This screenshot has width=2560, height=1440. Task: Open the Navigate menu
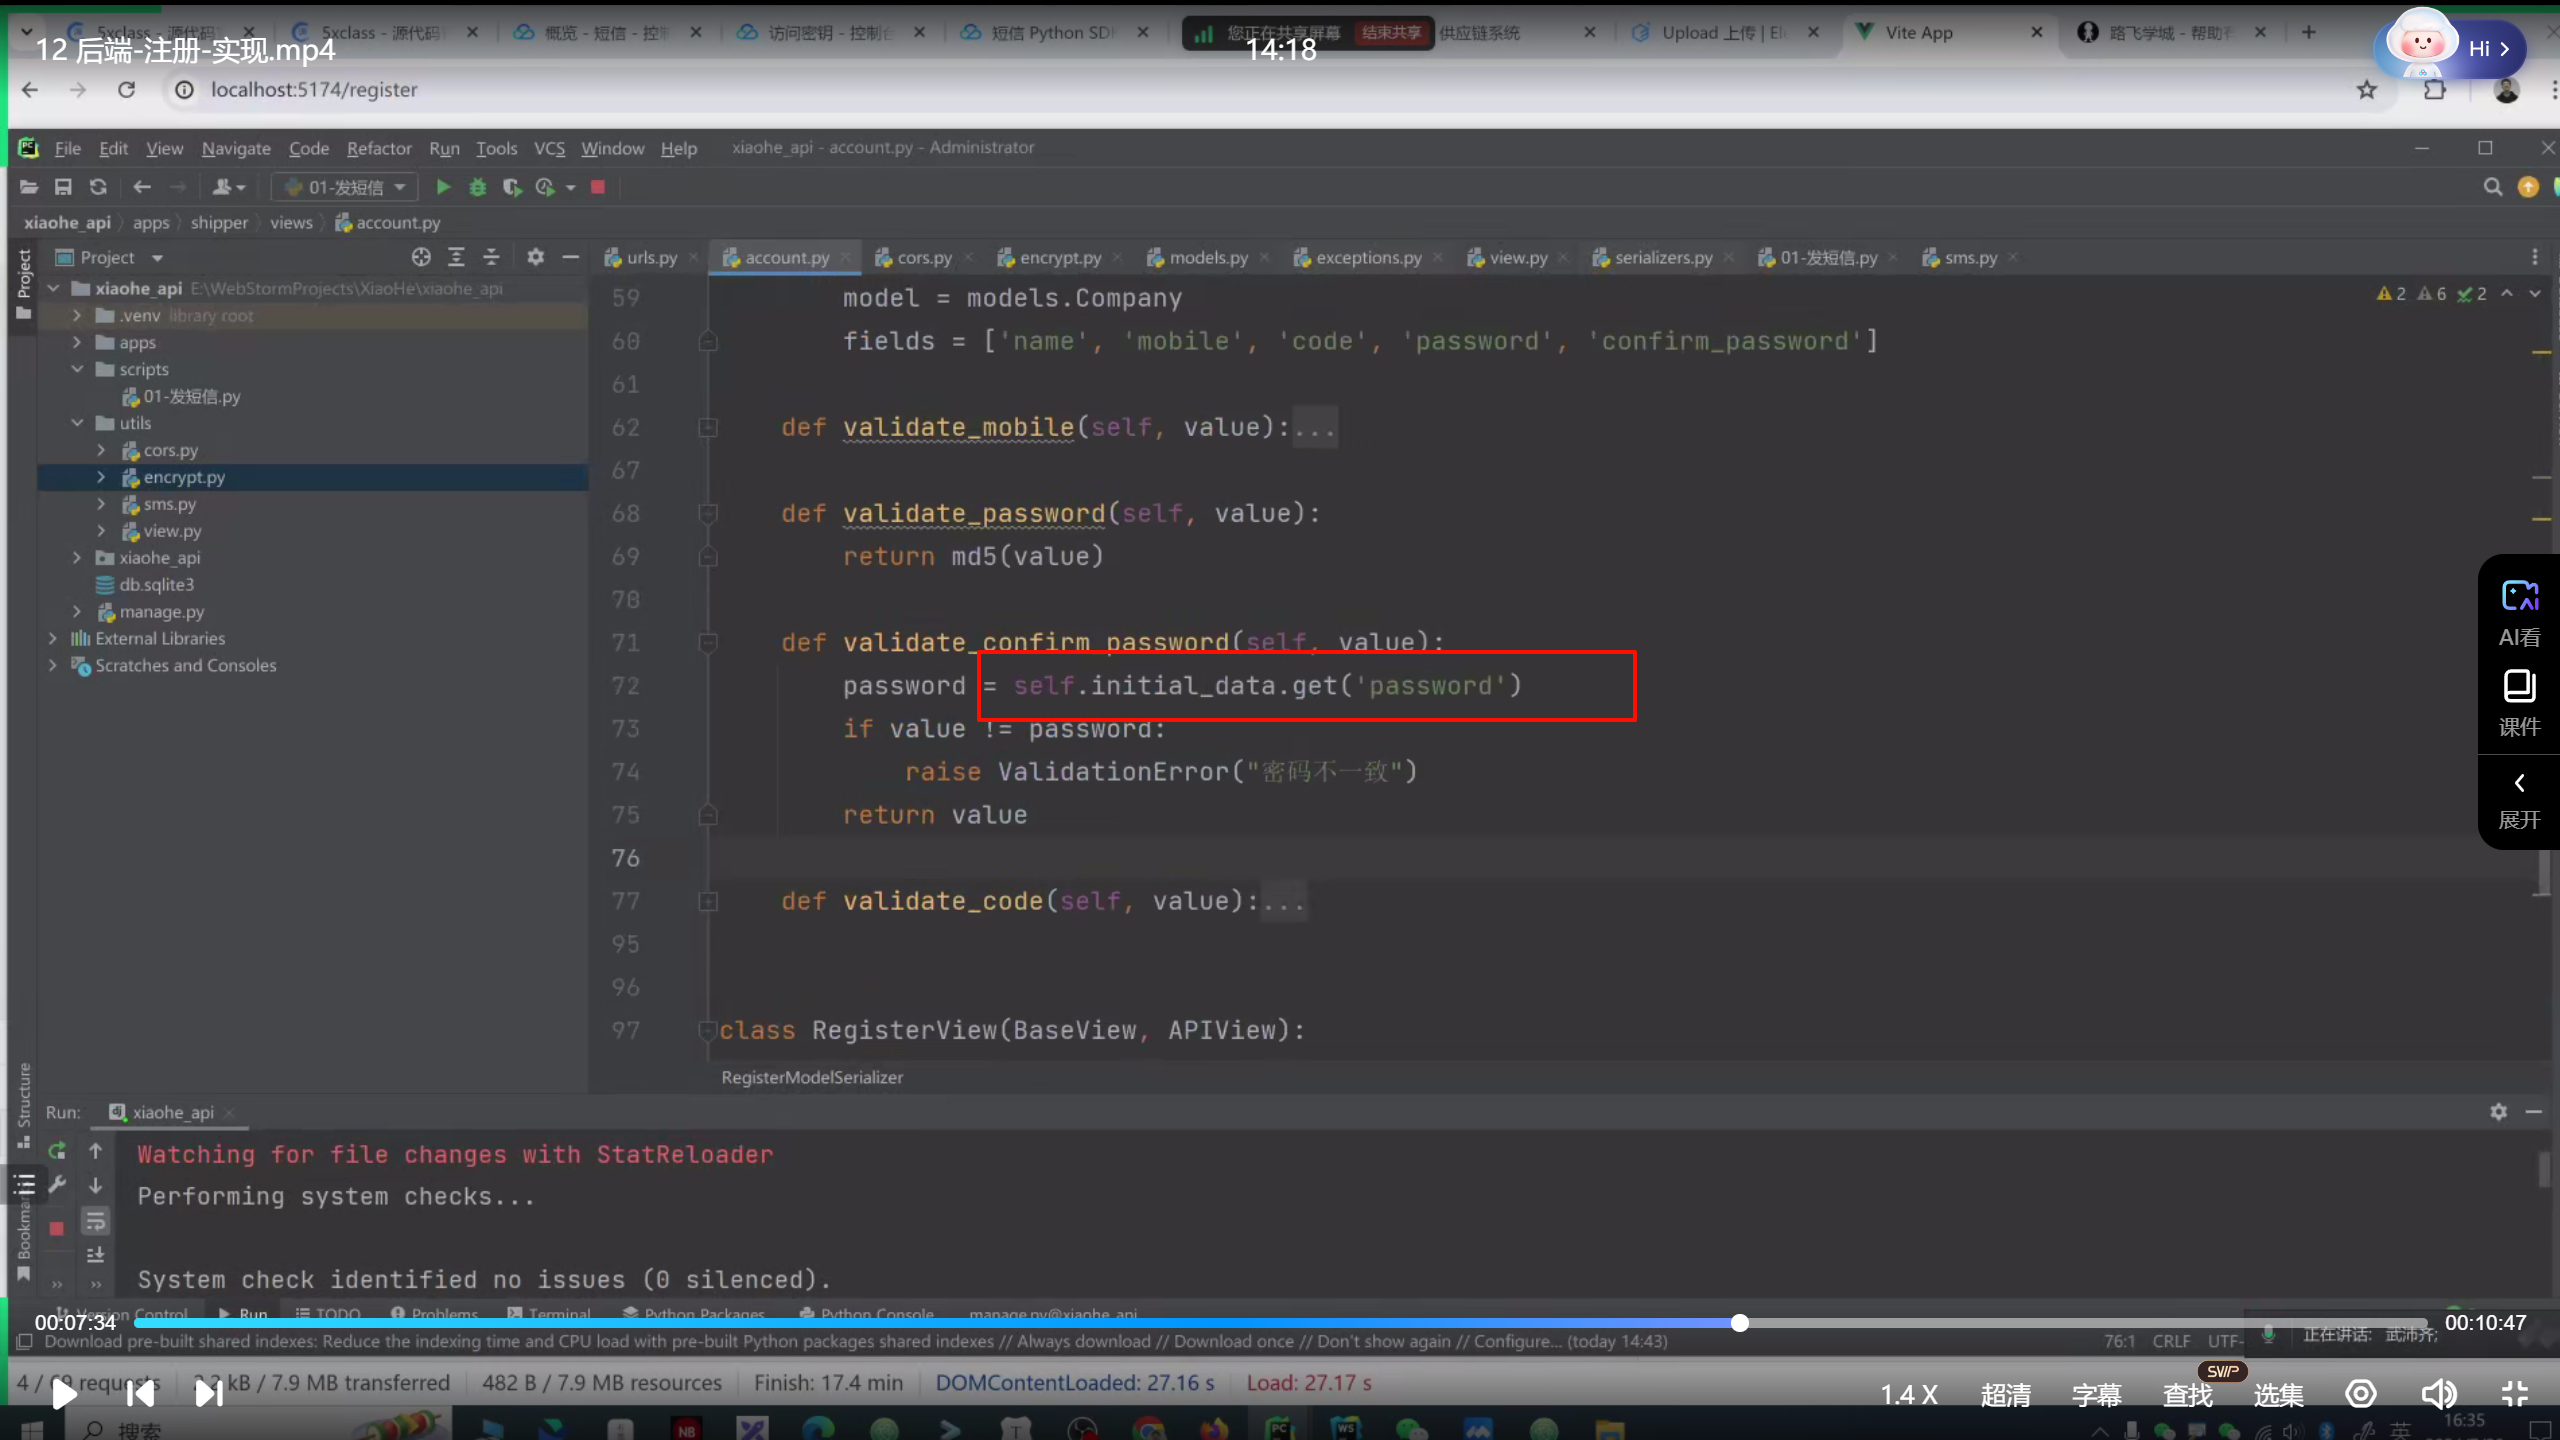pyautogui.click(x=236, y=148)
